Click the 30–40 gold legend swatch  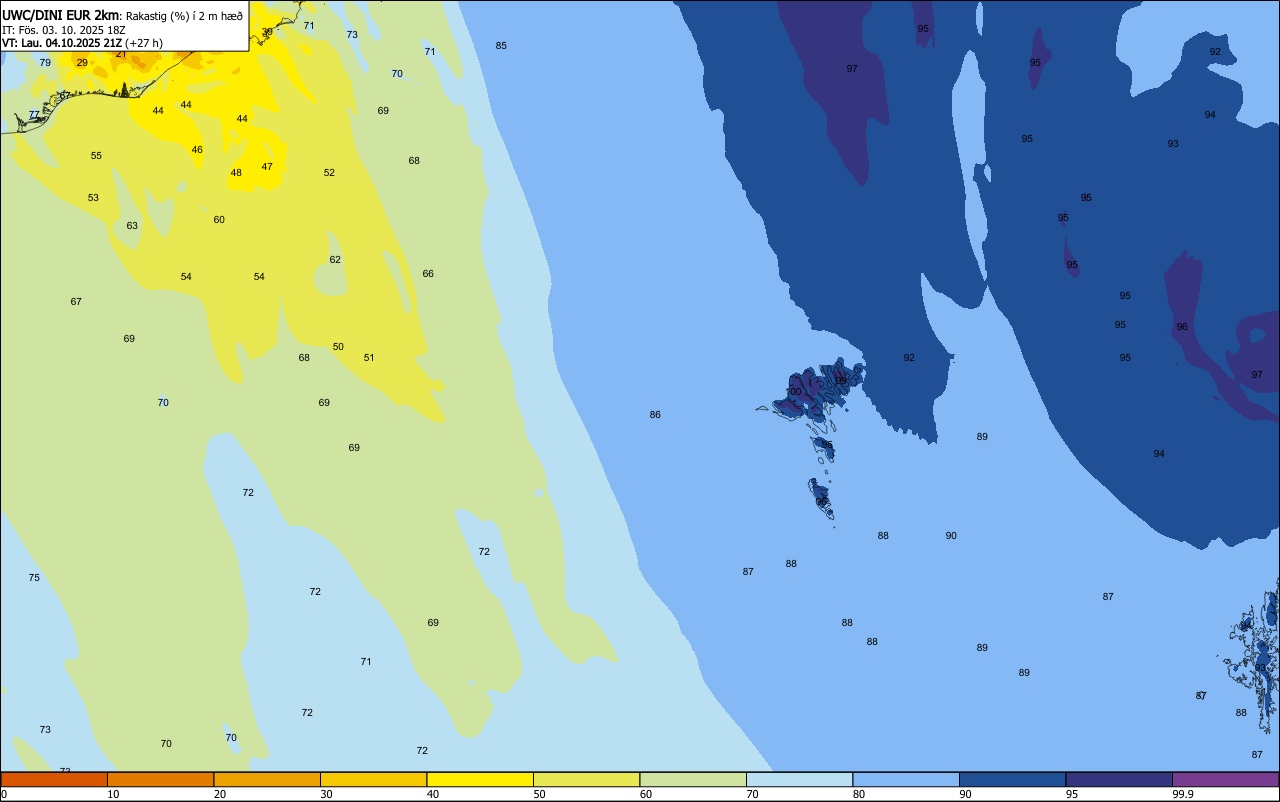373,779
